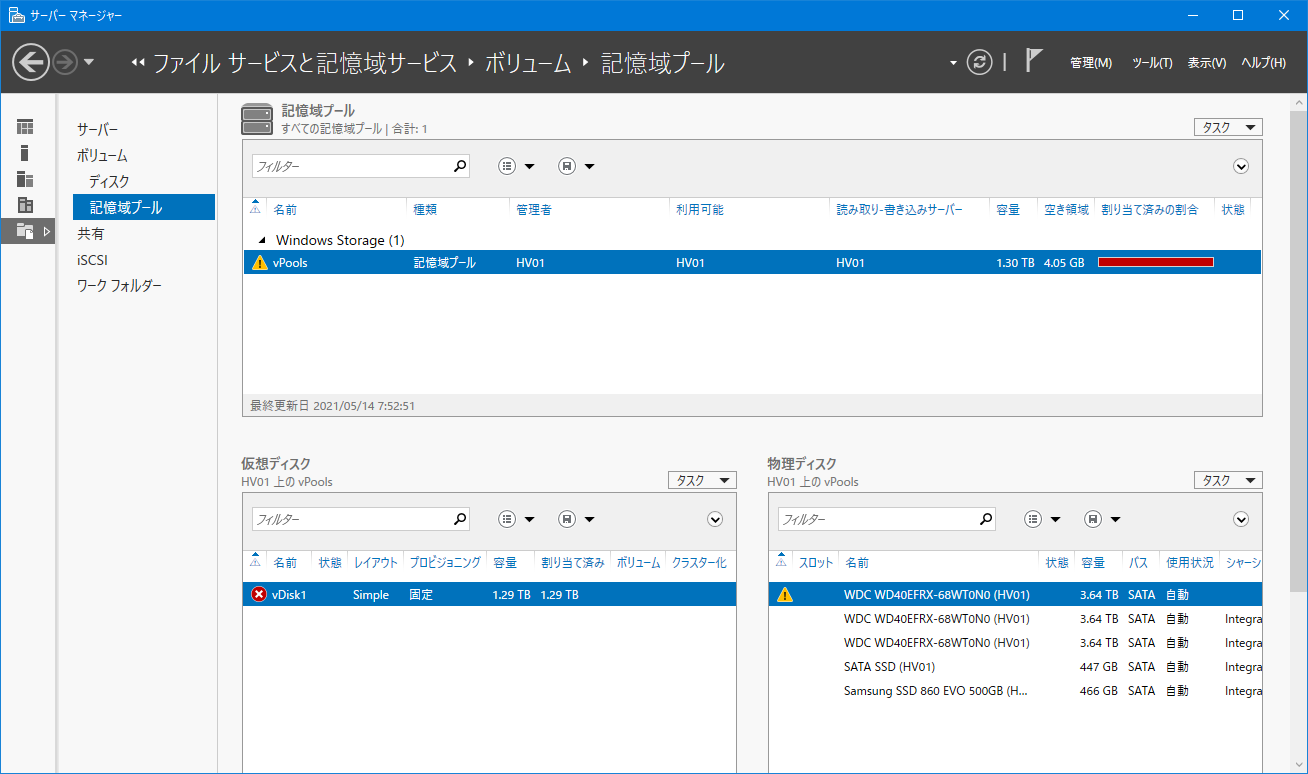1308x774 pixels.
Task: Click the list view options icon in physical disk panel
Action: click(1033, 519)
